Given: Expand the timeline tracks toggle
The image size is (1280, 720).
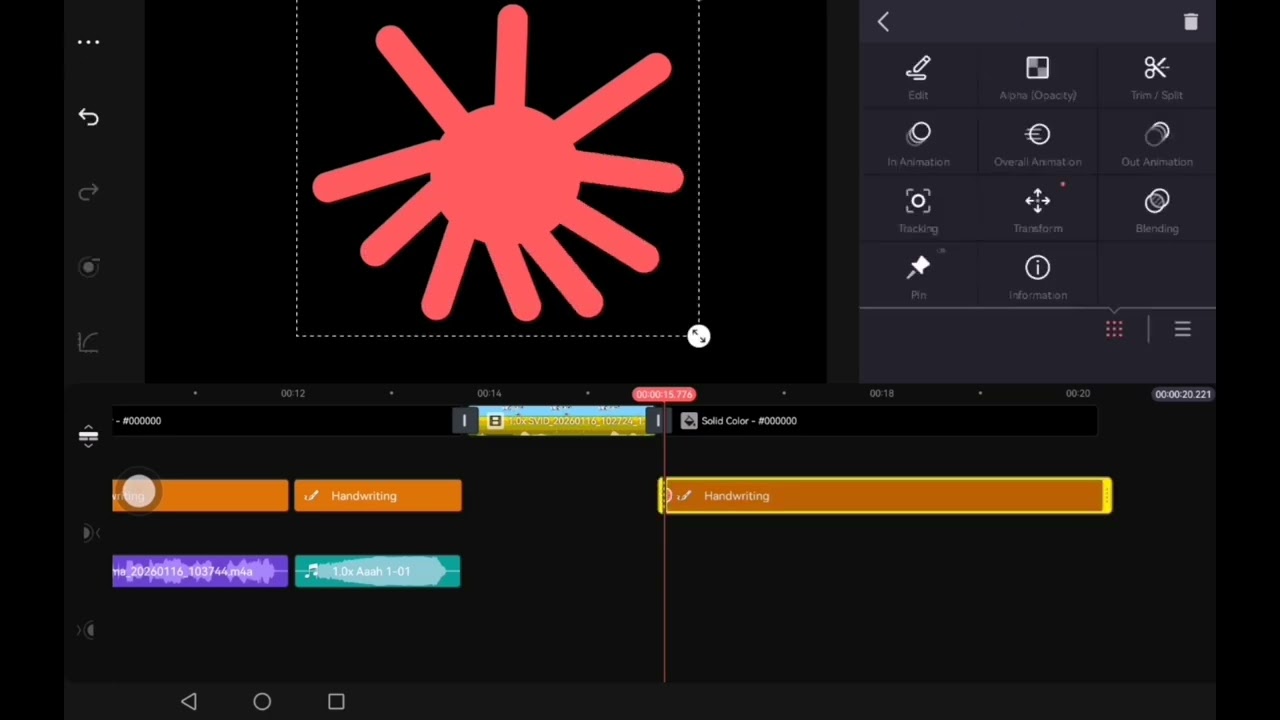Looking at the screenshot, I should tap(88, 437).
